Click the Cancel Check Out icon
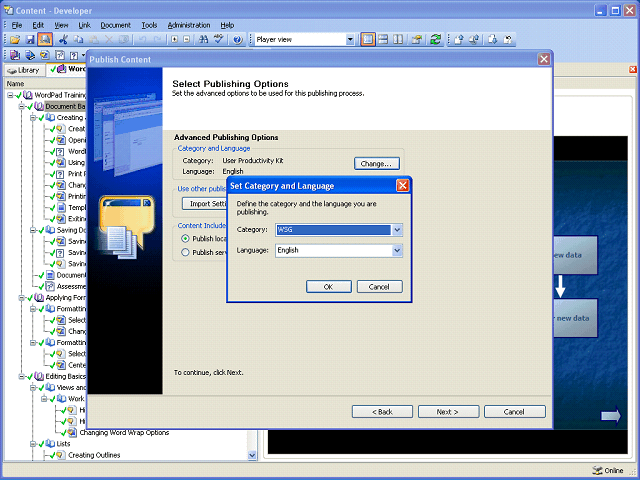Viewport: 640px width, 480px height. (x=508, y=39)
